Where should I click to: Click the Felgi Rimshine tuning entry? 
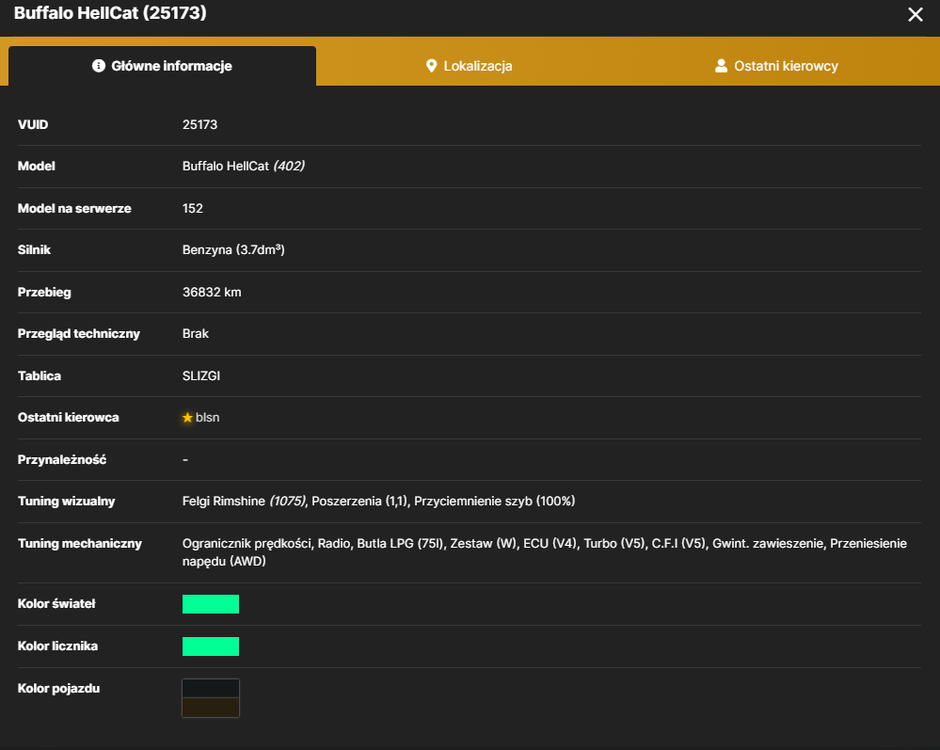tap(245, 501)
